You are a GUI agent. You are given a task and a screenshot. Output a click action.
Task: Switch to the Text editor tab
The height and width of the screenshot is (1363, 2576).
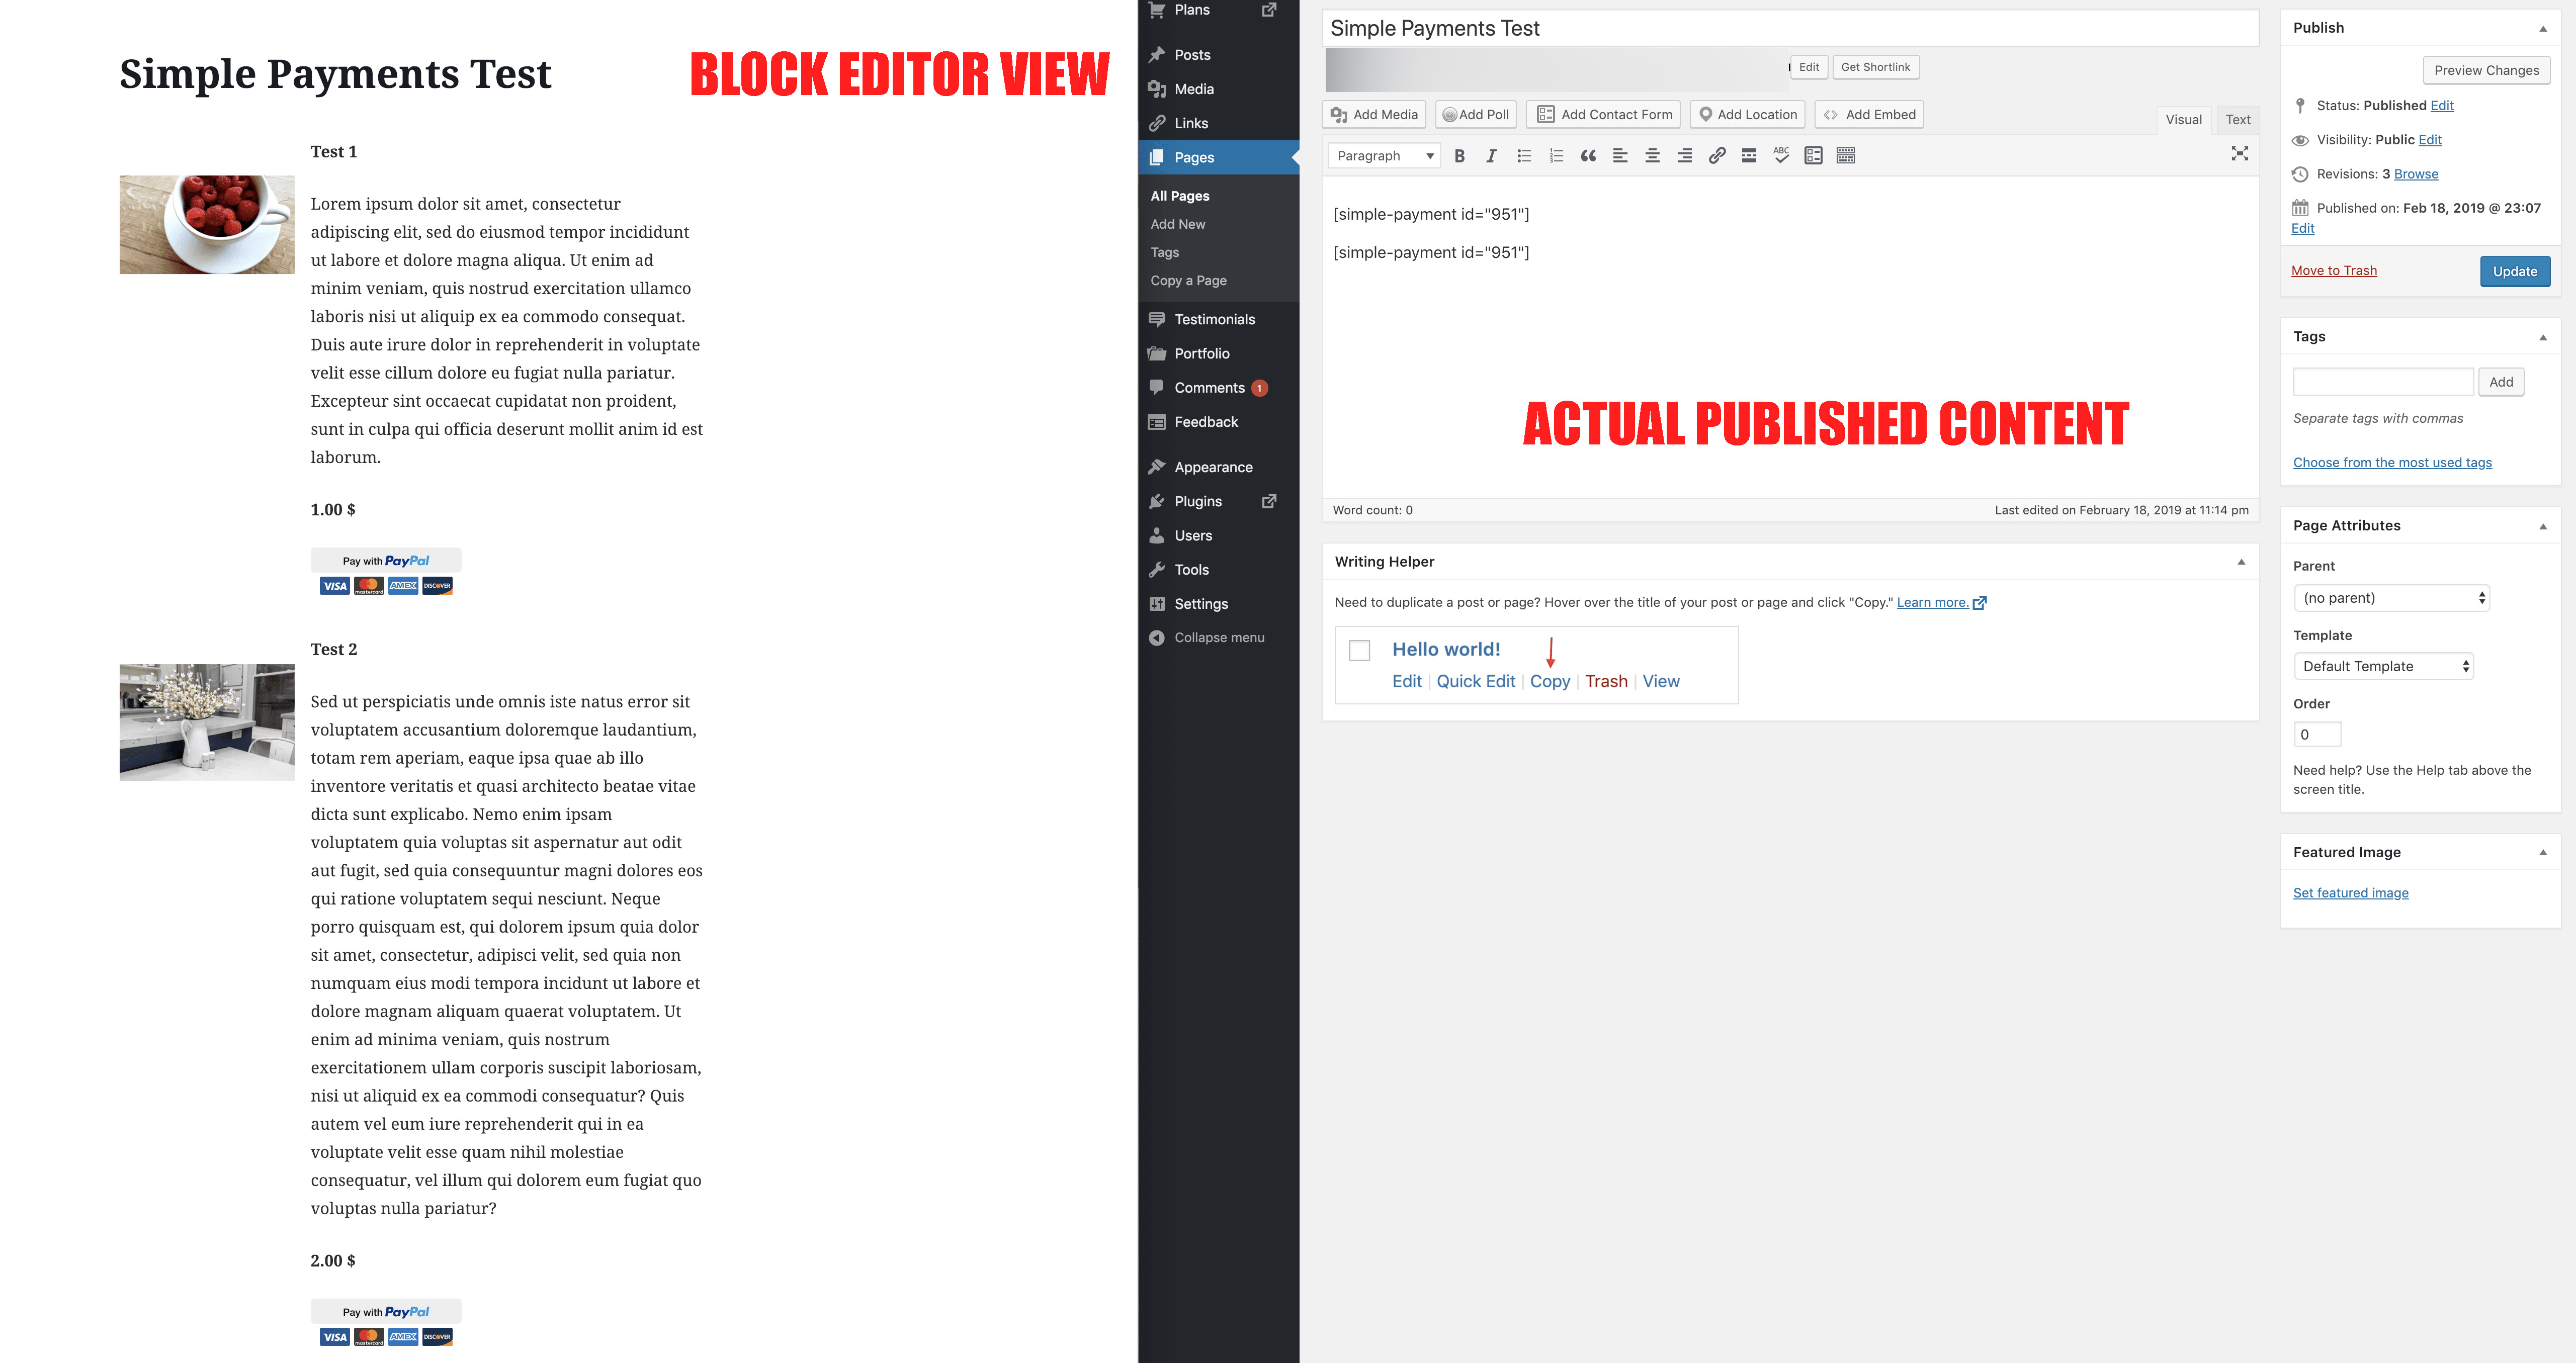point(2237,120)
